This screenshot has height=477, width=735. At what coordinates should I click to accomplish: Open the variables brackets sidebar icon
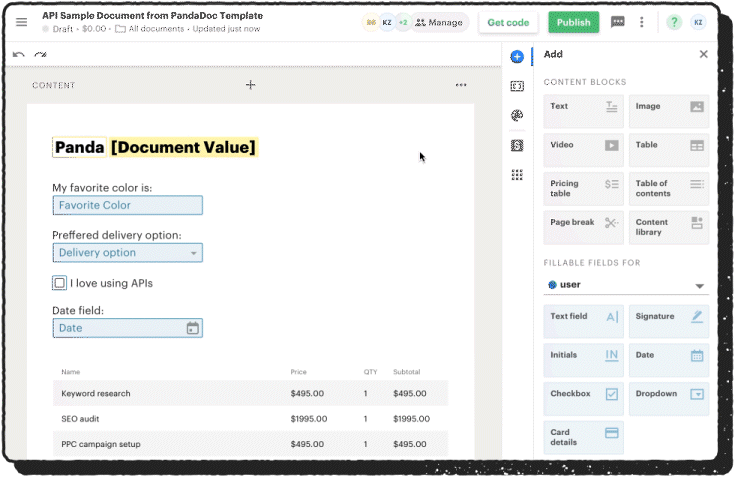517,86
